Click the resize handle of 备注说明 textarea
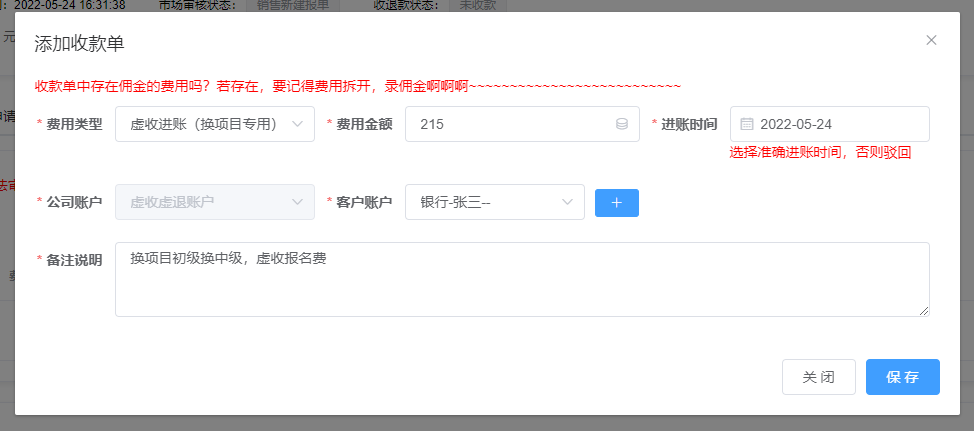 [924, 311]
